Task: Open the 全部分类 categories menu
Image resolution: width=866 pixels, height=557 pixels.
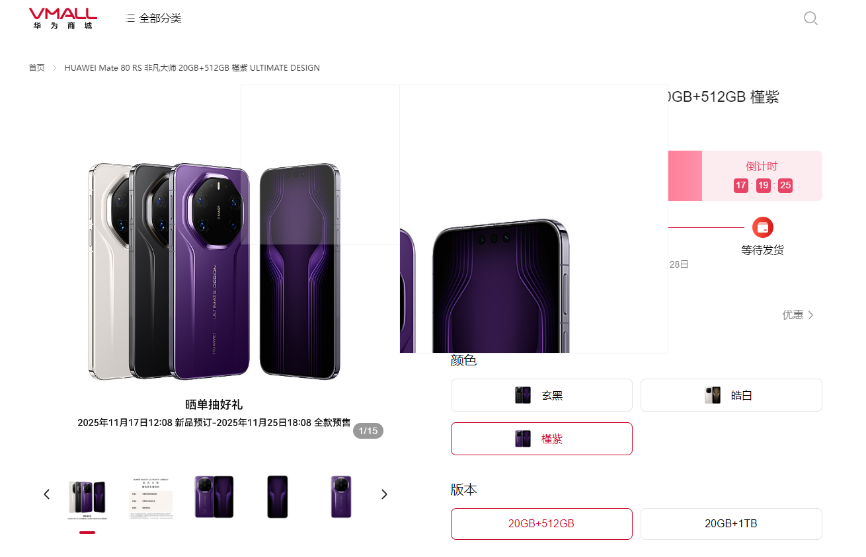Action: coord(154,18)
